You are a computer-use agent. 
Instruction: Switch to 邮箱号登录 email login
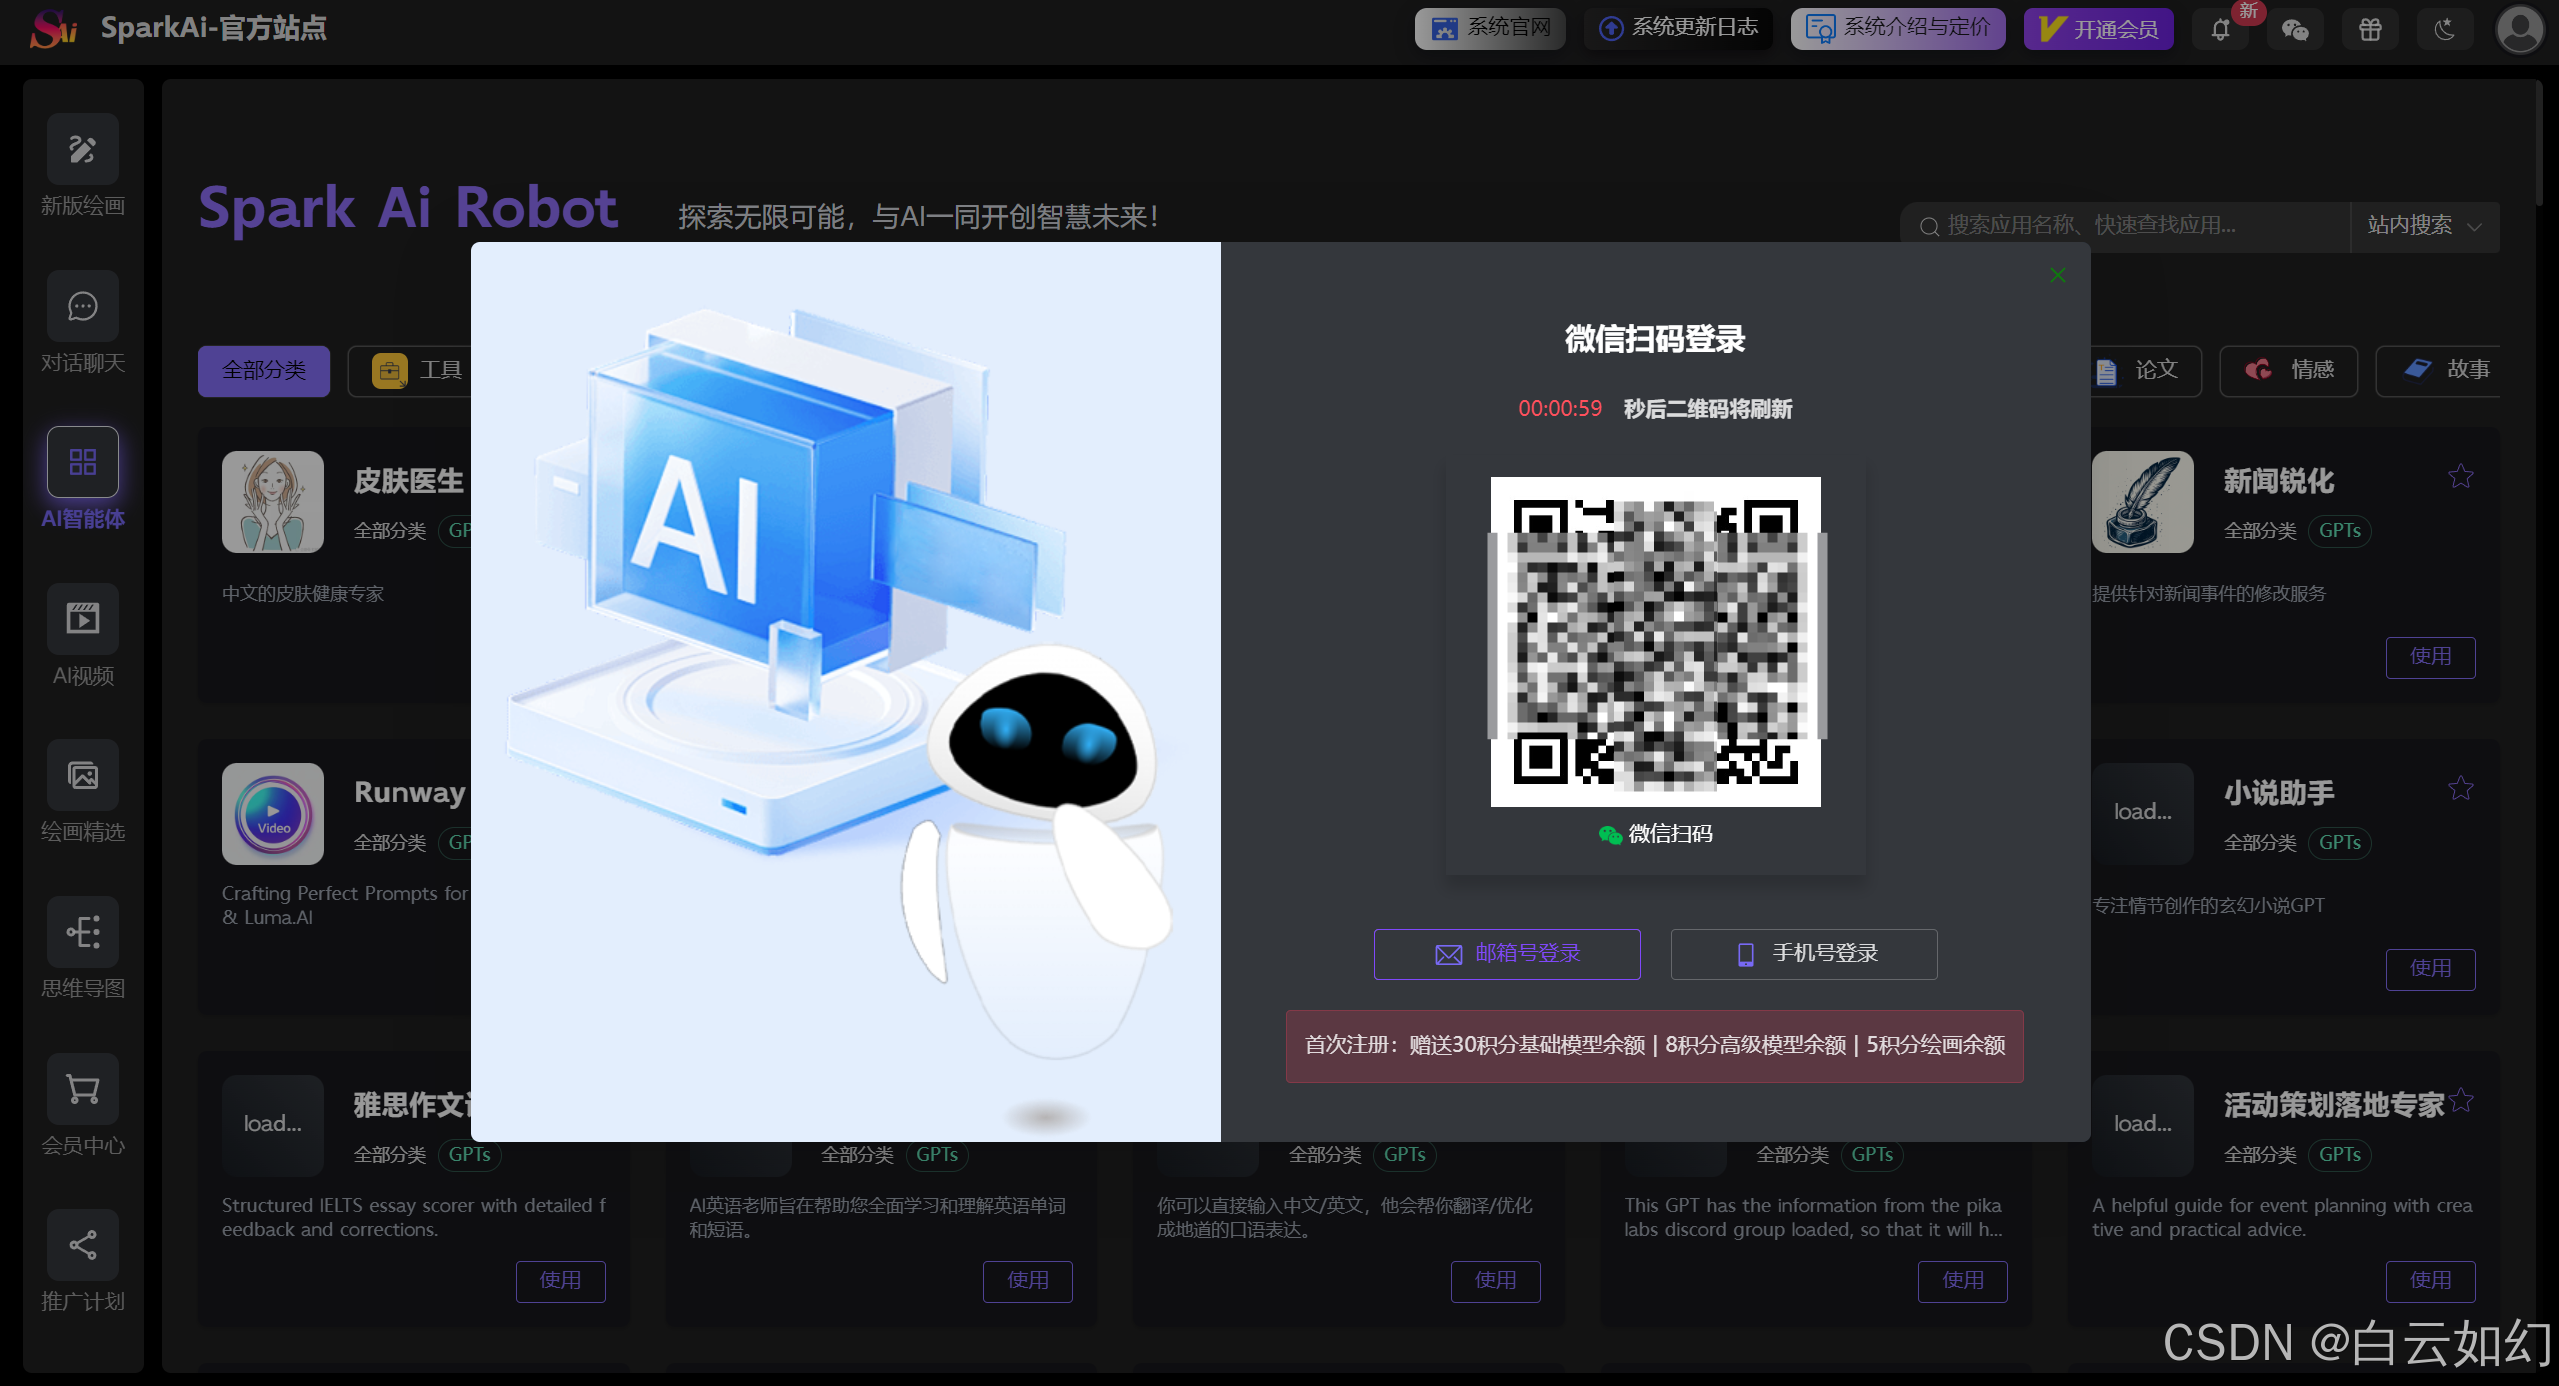click(x=1507, y=954)
